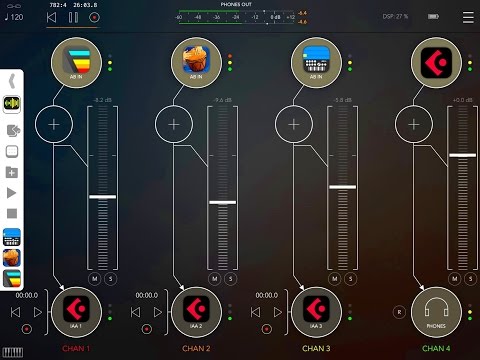This screenshot has height=360, width=480.
Task: Solo CHAN 4
Action: click(x=471, y=279)
